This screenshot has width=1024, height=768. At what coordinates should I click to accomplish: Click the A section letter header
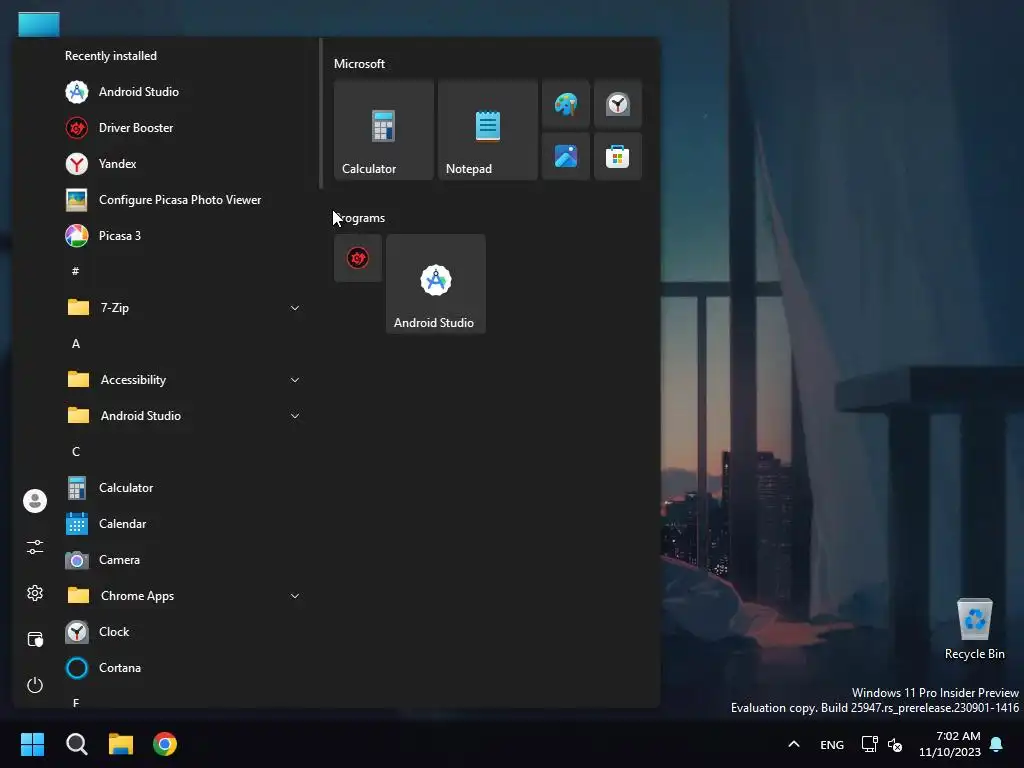[76, 344]
